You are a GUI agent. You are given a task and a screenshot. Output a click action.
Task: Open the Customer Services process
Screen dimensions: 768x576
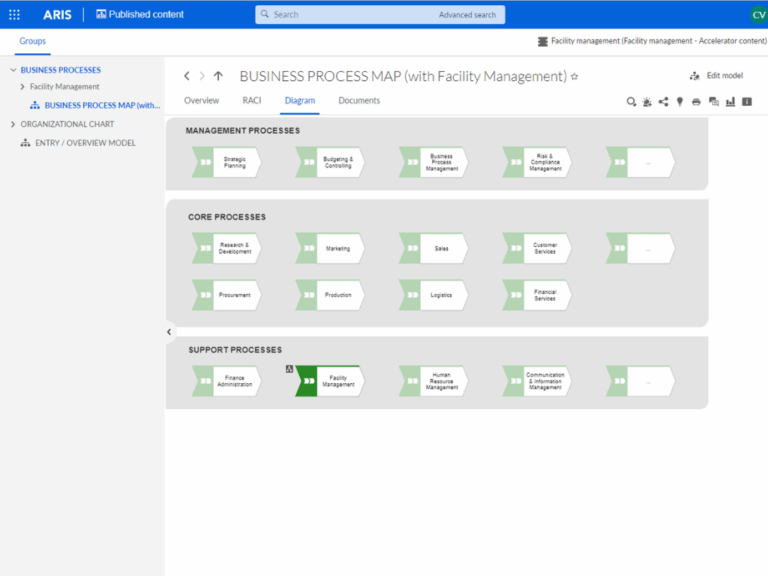[537, 248]
